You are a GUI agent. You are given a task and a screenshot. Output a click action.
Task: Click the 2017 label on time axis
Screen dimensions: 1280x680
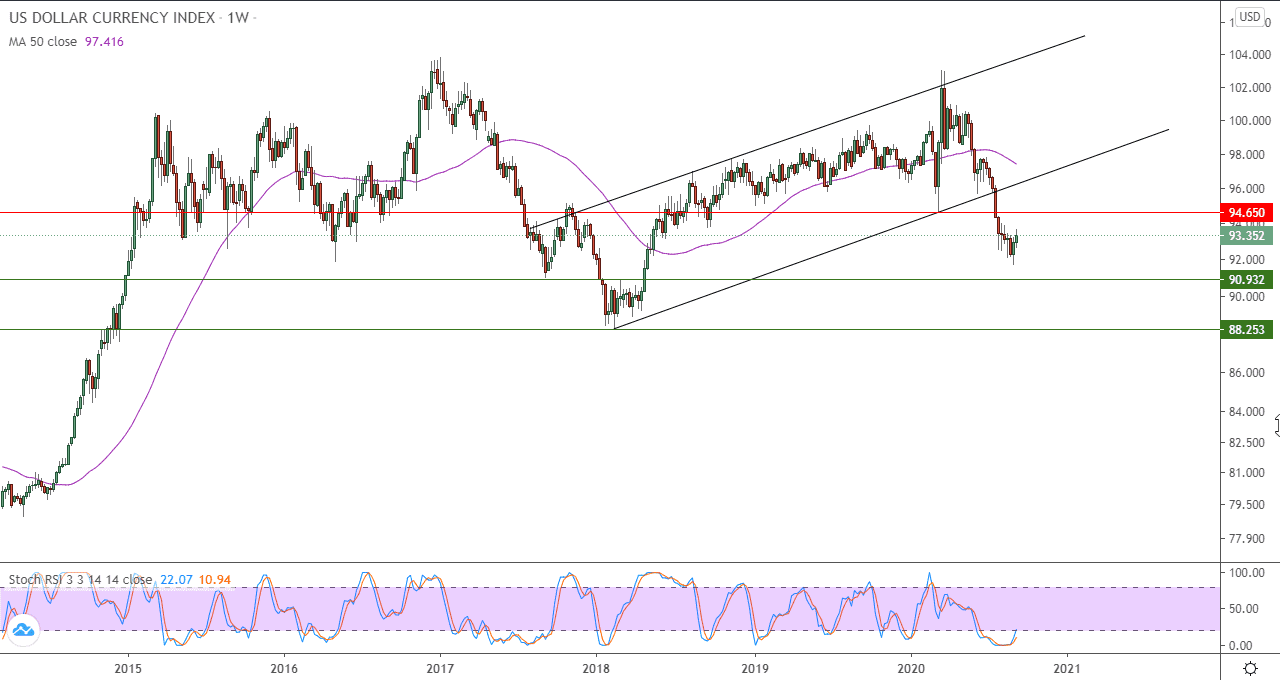440,668
